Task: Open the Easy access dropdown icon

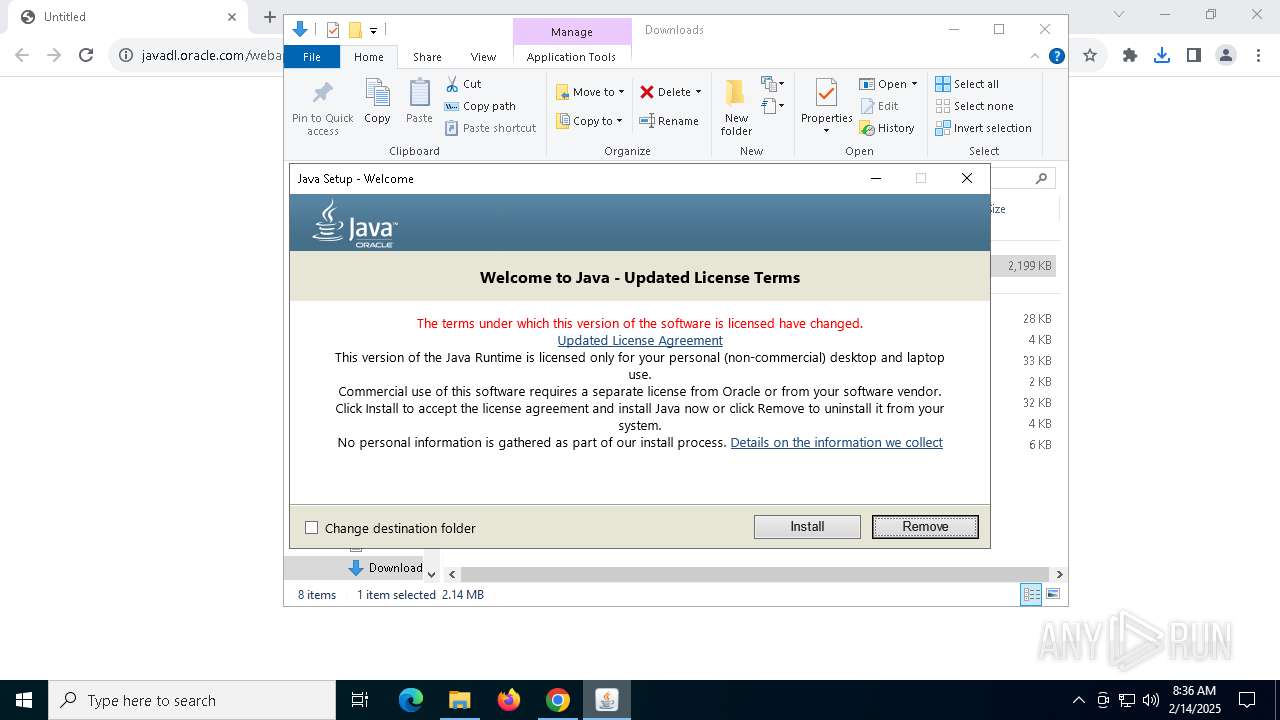Action: point(772,105)
